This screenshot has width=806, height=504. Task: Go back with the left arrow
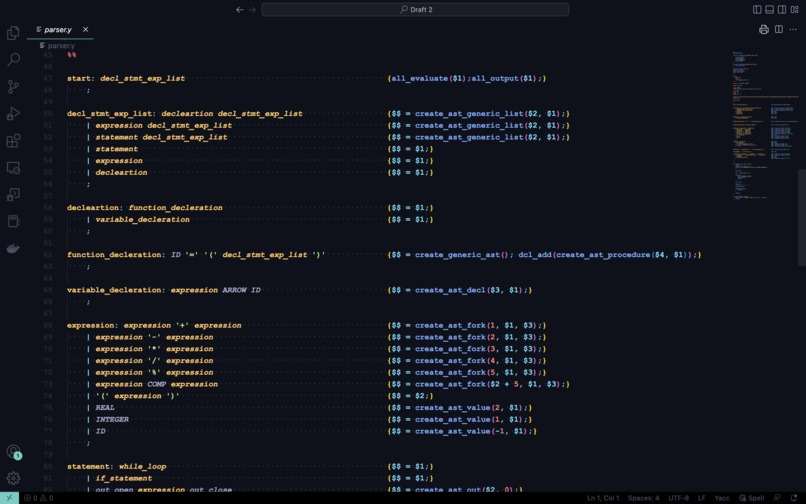pyautogui.click(x=240, y=9)
